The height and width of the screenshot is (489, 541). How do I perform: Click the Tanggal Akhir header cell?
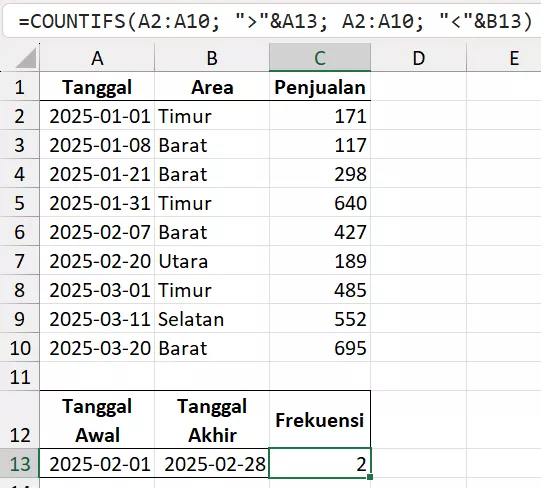(212, 420)
